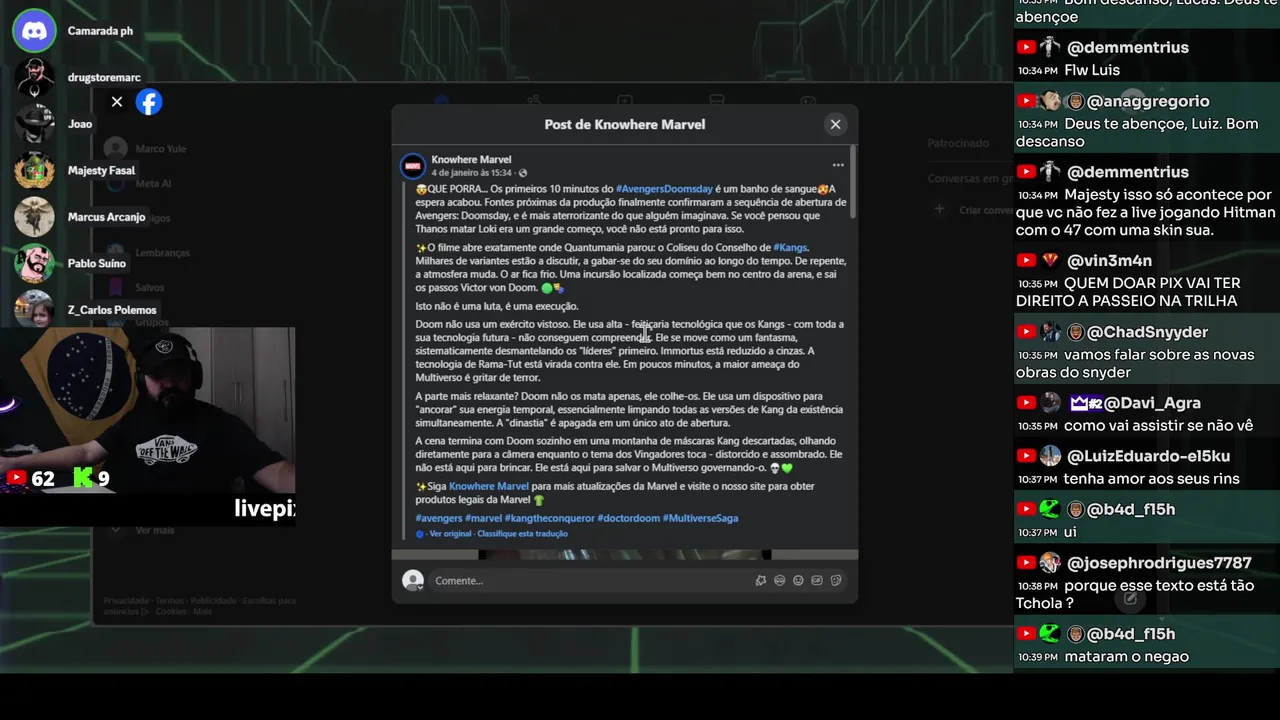Open the post's three-dot options menu
Screen dimensions: 1280x720
838,165
